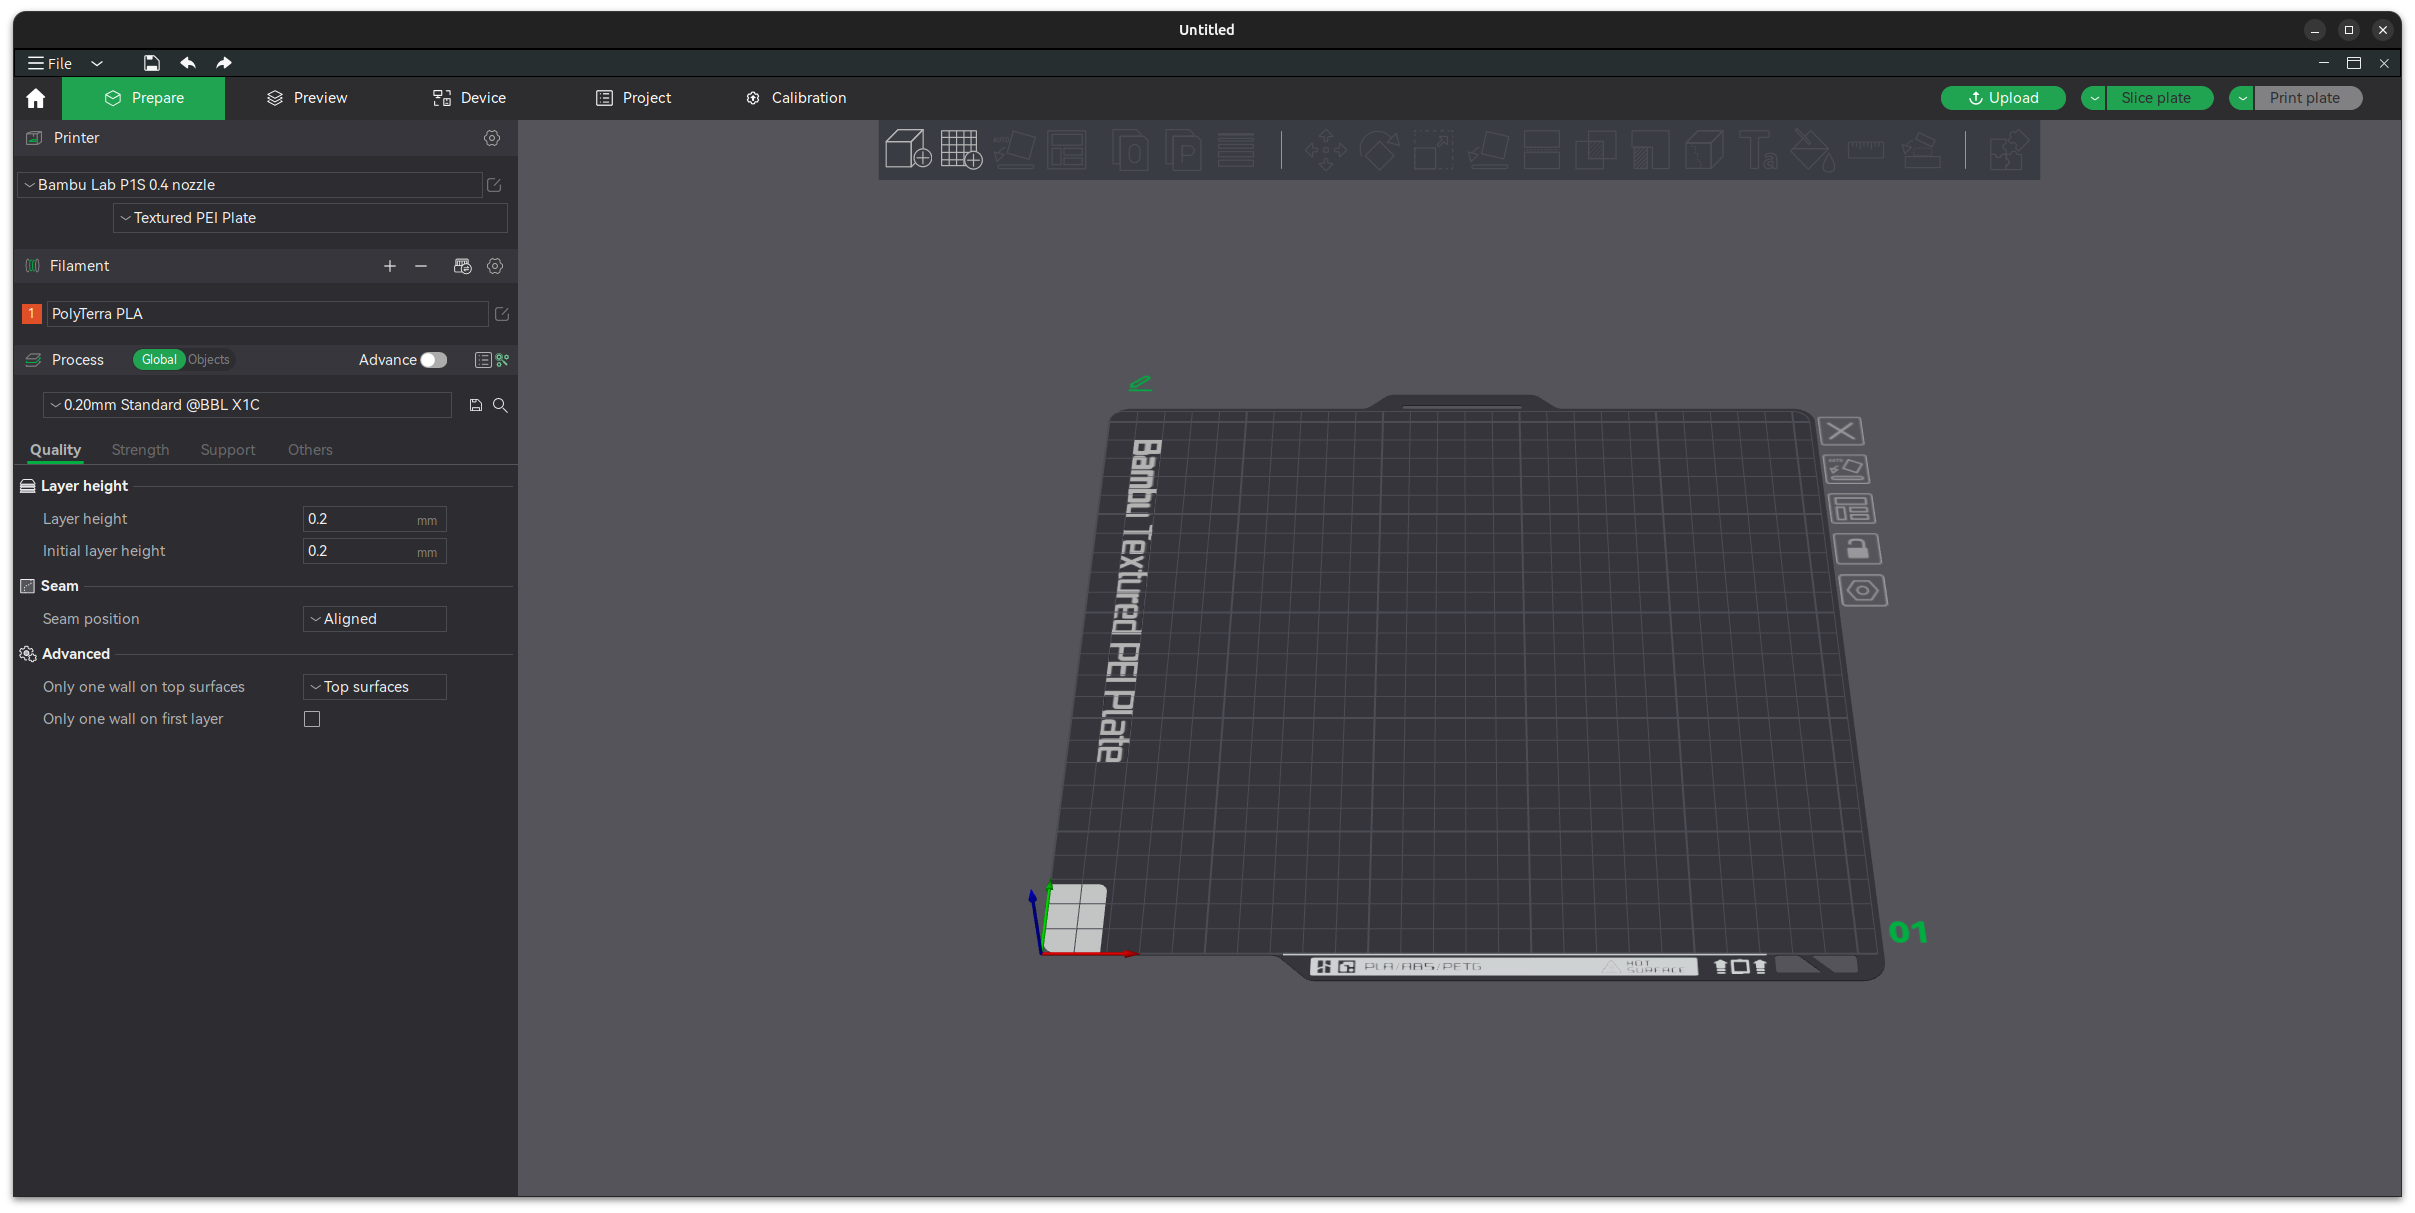Viewport: 2415px width, 1213px height.
Task: Open filament settings gear icon
Action: pyautogui.click(x=495, y=266)
